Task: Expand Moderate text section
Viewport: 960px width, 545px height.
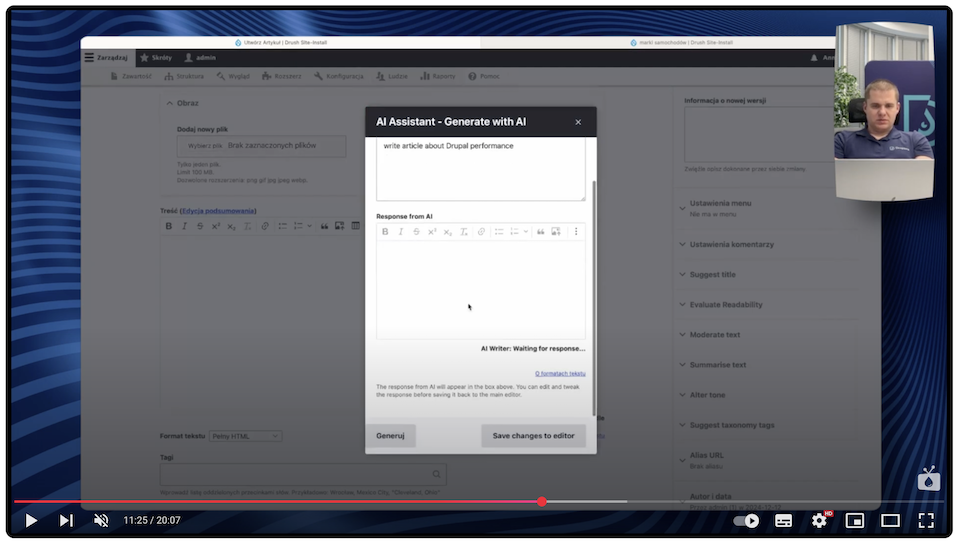Action: (714, 335)
